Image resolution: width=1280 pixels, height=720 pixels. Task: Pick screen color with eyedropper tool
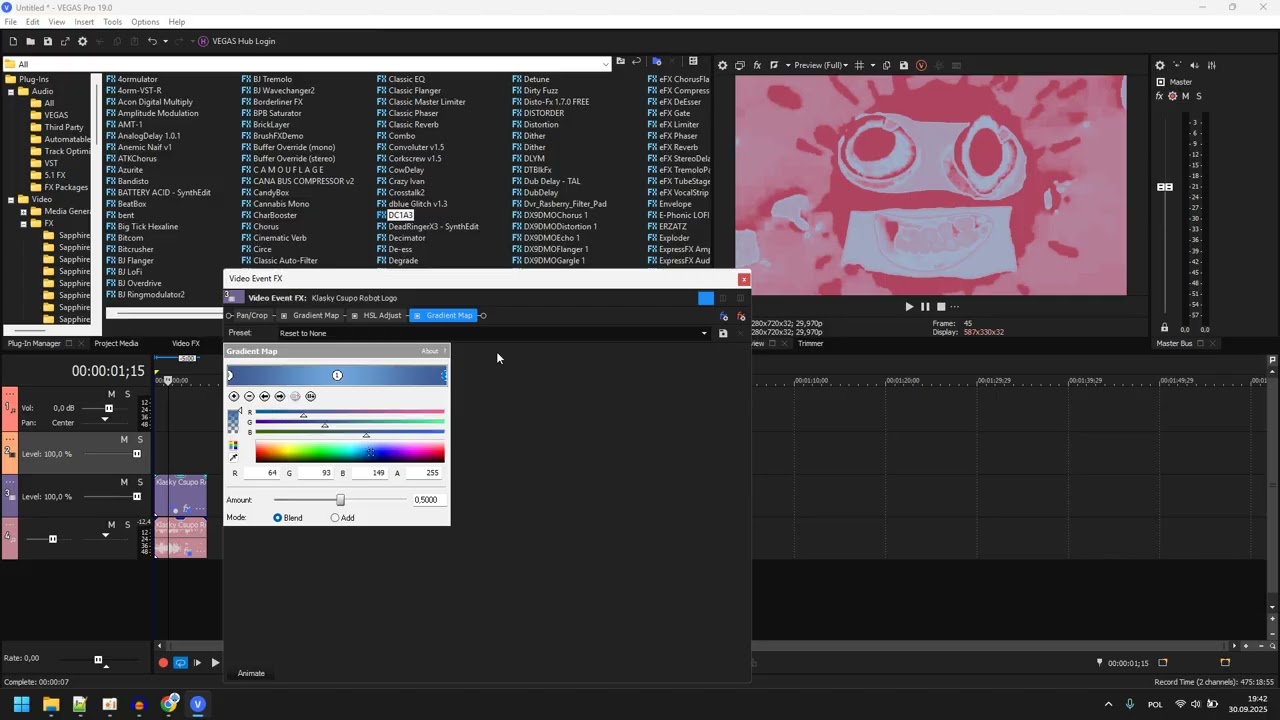(234, 458)
